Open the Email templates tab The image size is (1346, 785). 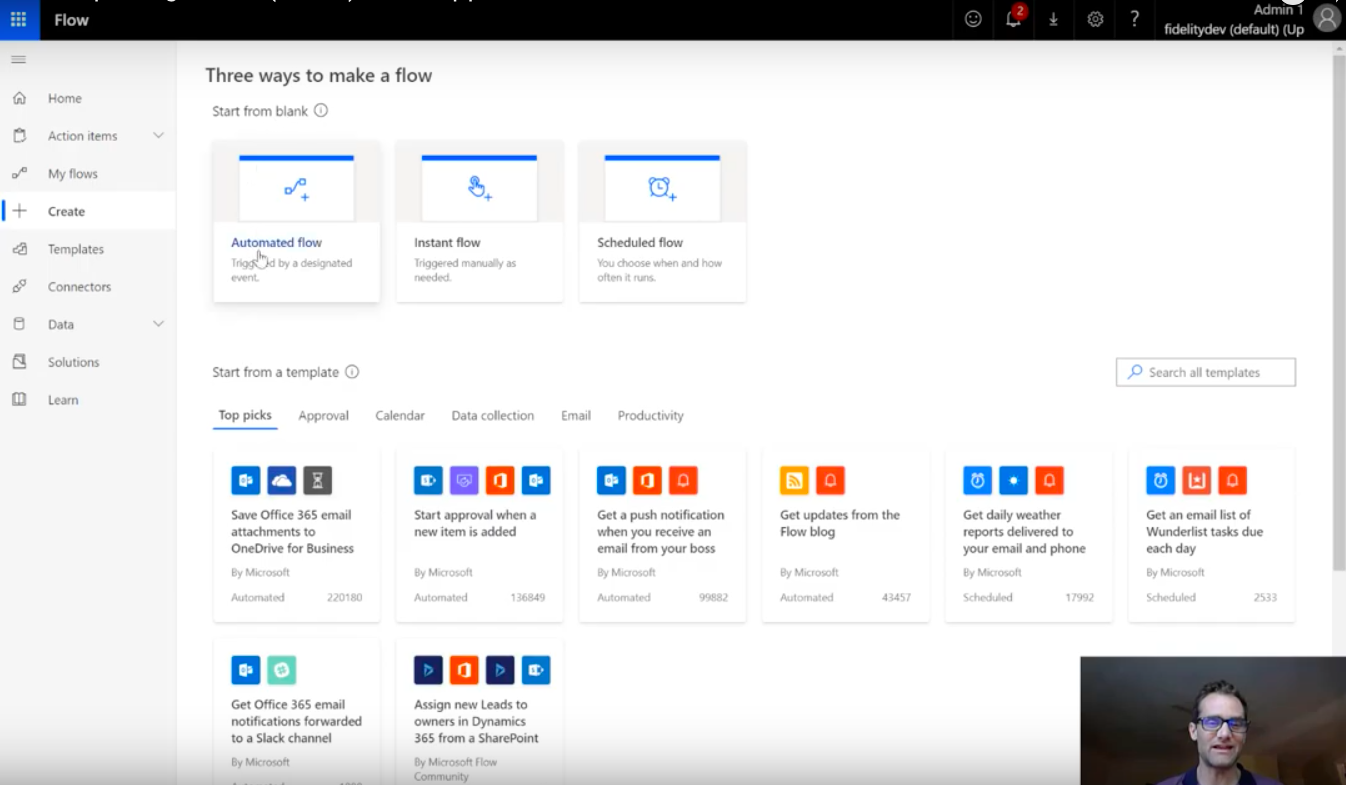(x=576, y=416)
